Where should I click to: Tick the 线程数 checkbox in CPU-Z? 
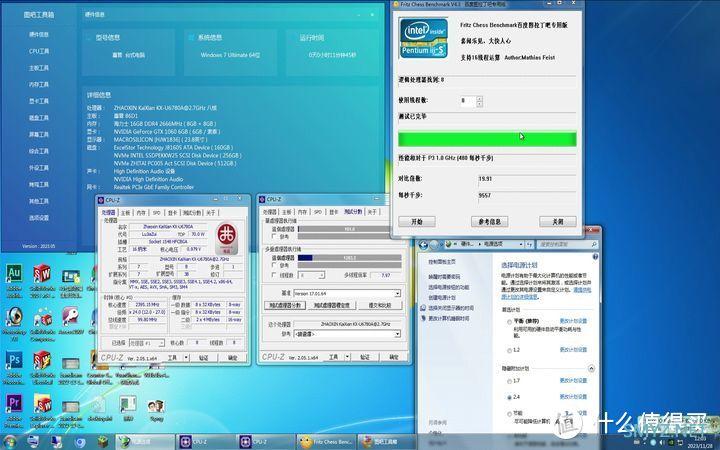(x=274, y=275)
